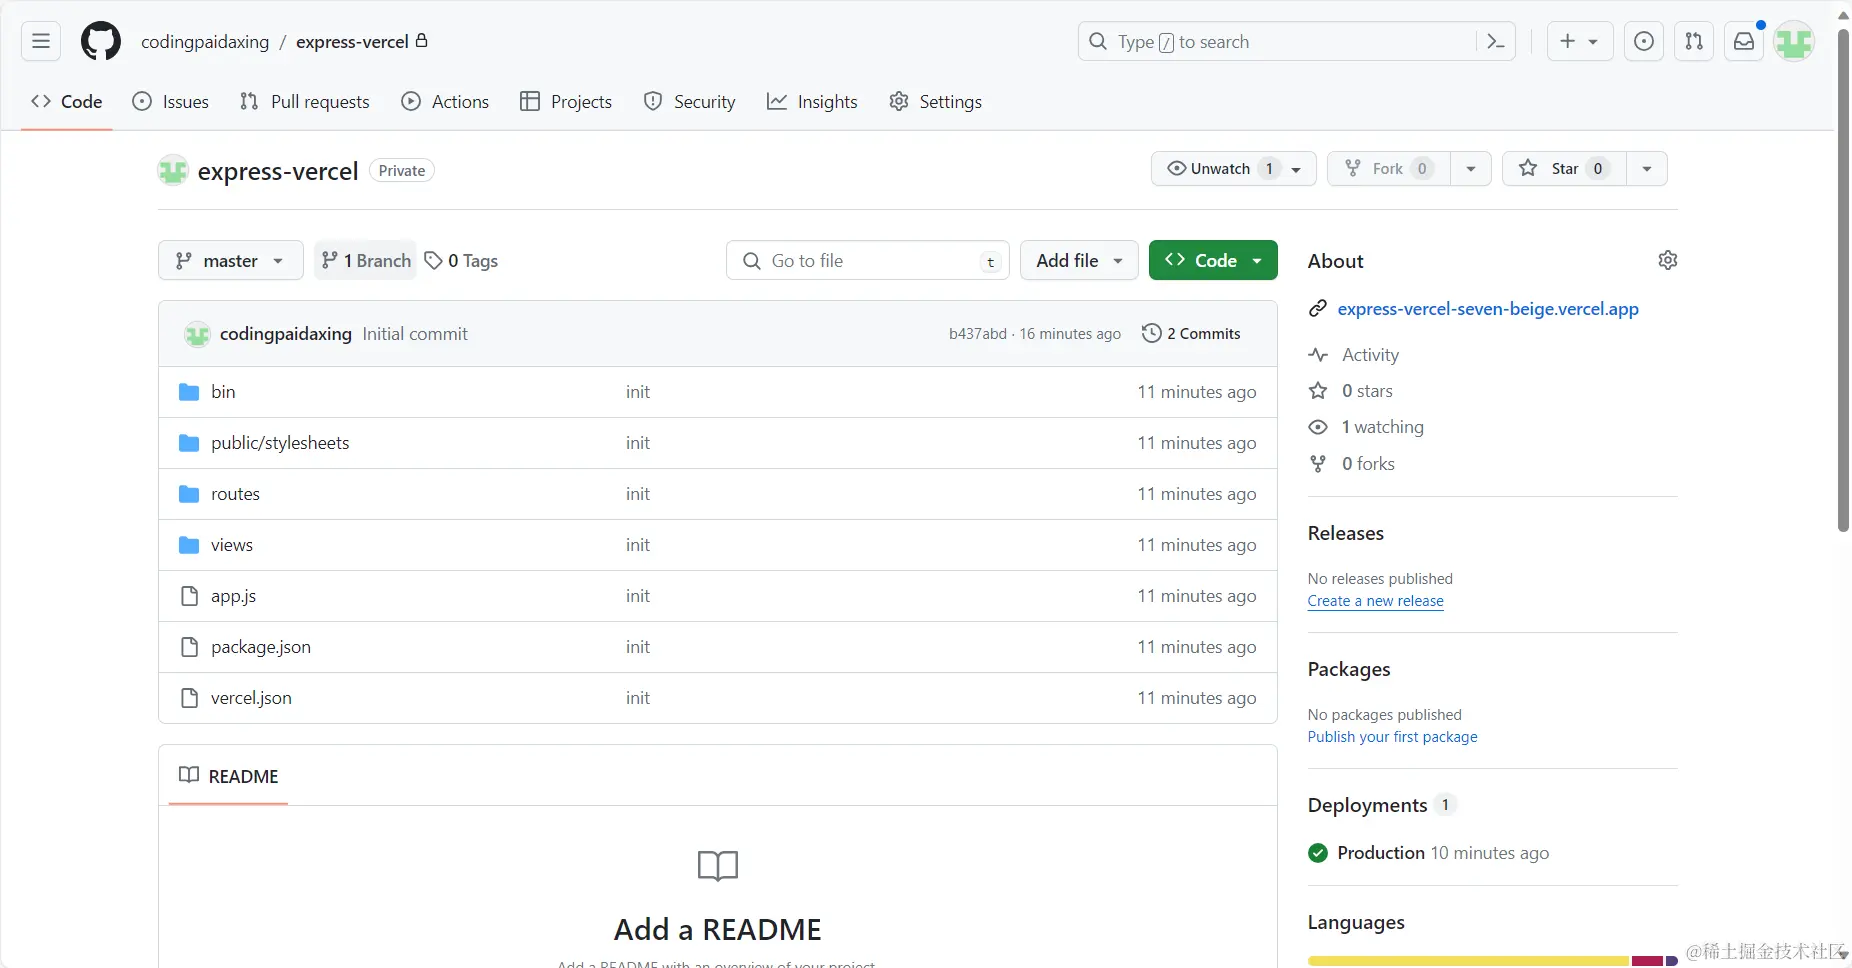
Task: Open the express-vercel-seven-beige.vercel.app link
Action: 1488,309
